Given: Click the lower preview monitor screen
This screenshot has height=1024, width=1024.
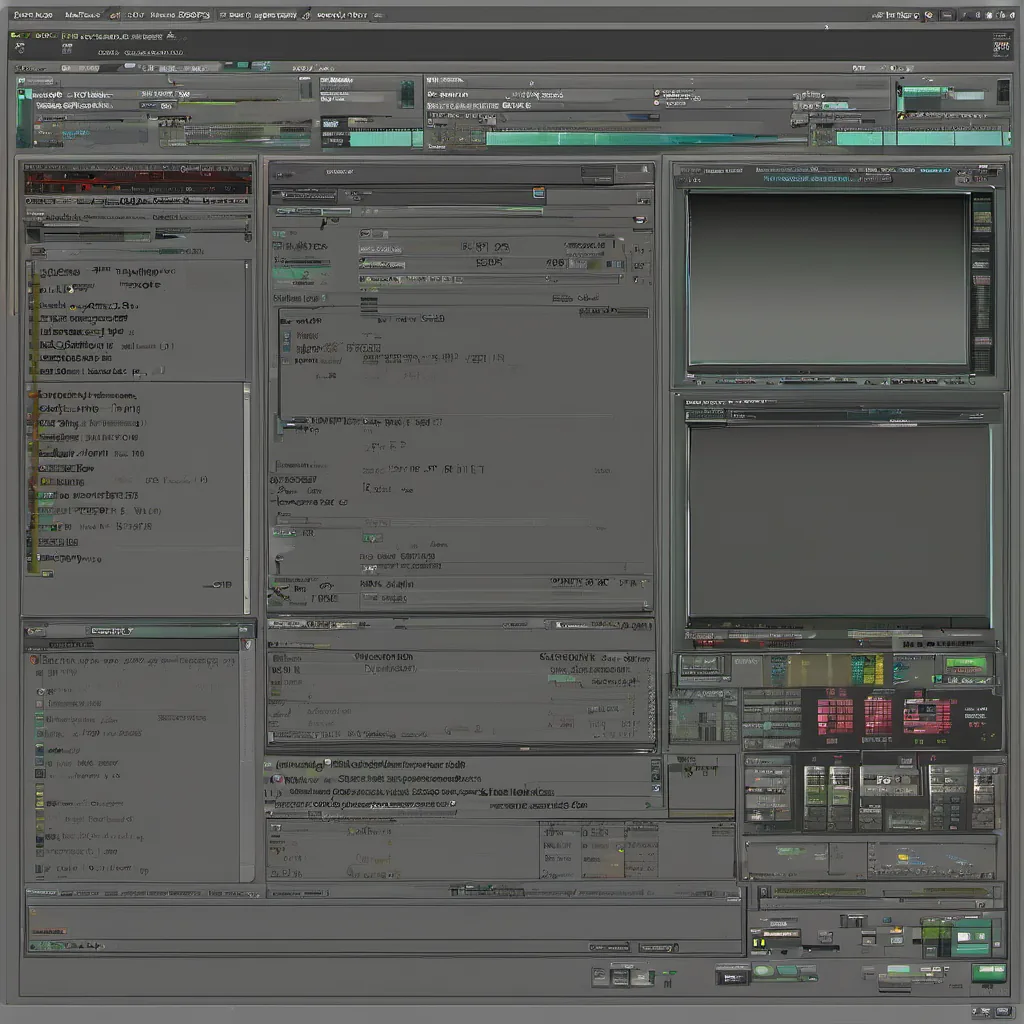Looking at the screenshot, I should (838, 520).
